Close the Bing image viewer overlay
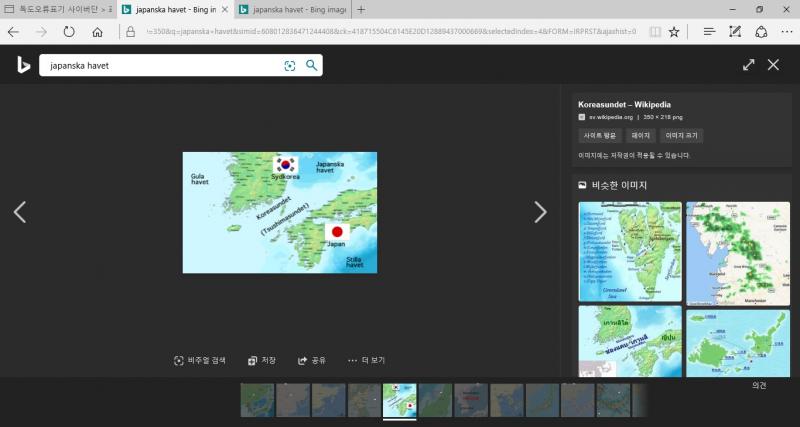This screenshot has width=800, height=427. [x=773, y=65]
